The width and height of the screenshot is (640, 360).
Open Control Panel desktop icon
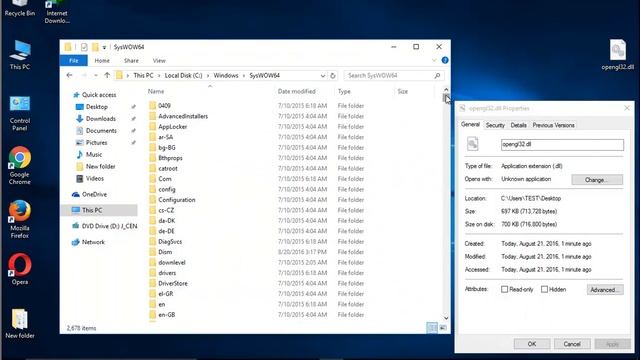20,113
